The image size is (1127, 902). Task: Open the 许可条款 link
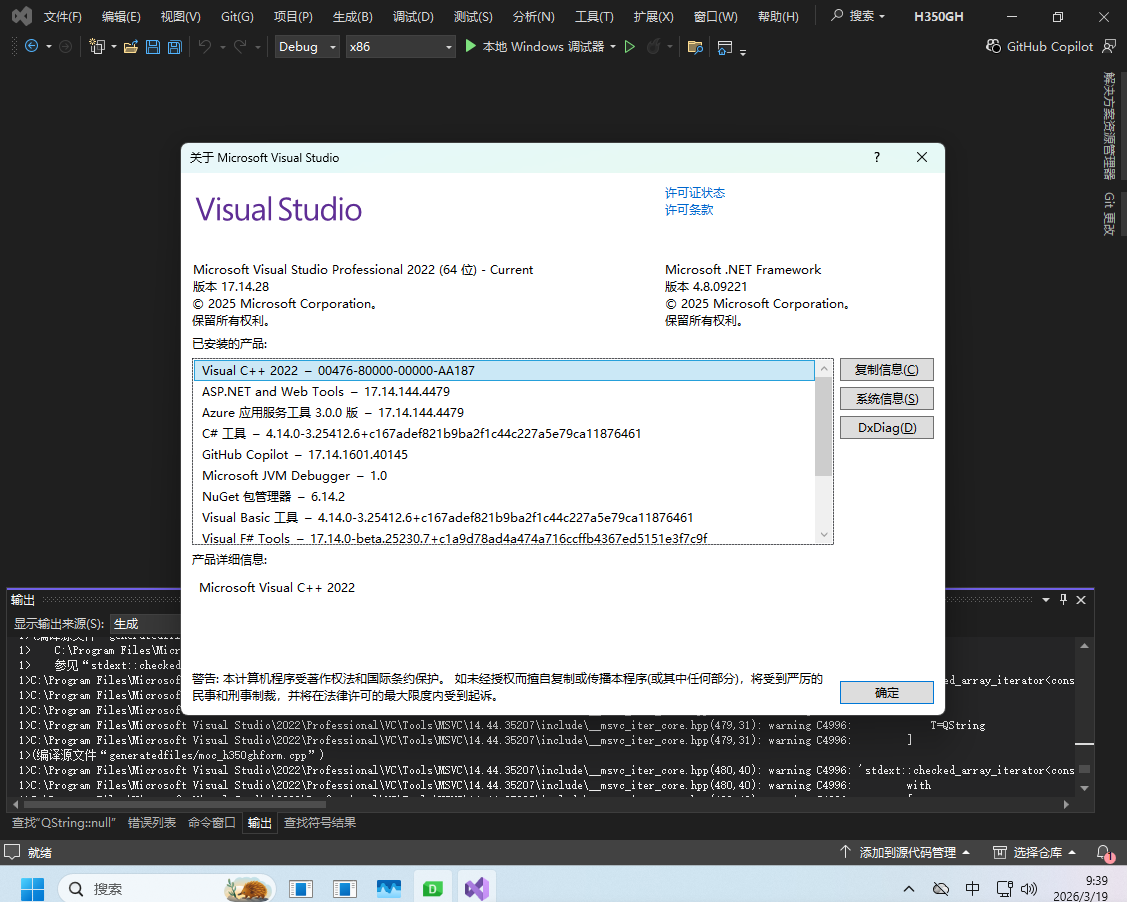click(x=689, y=210)
